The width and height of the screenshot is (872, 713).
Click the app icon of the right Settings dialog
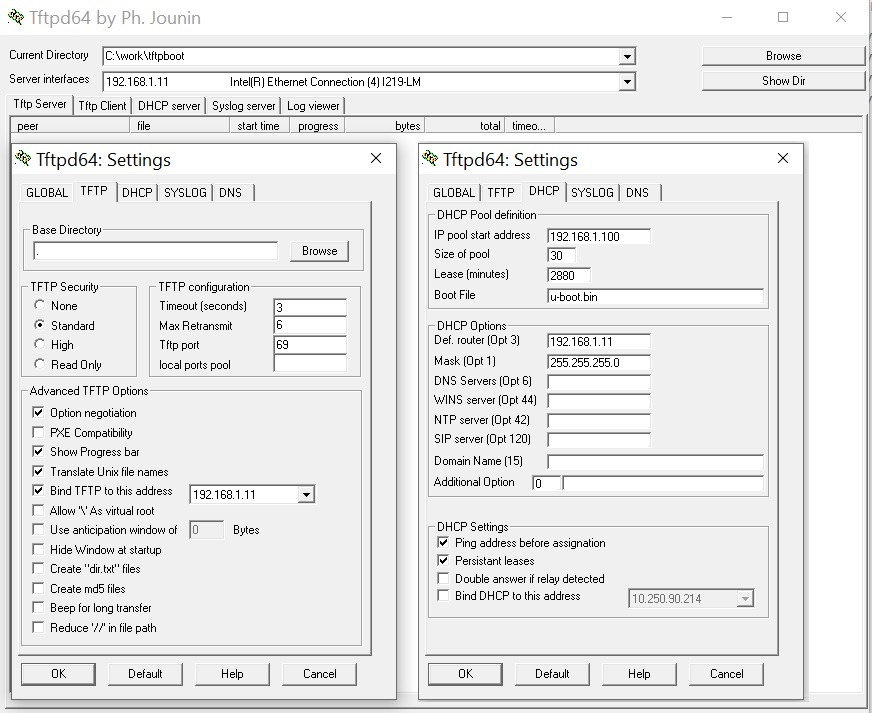[x=430, y=159]
